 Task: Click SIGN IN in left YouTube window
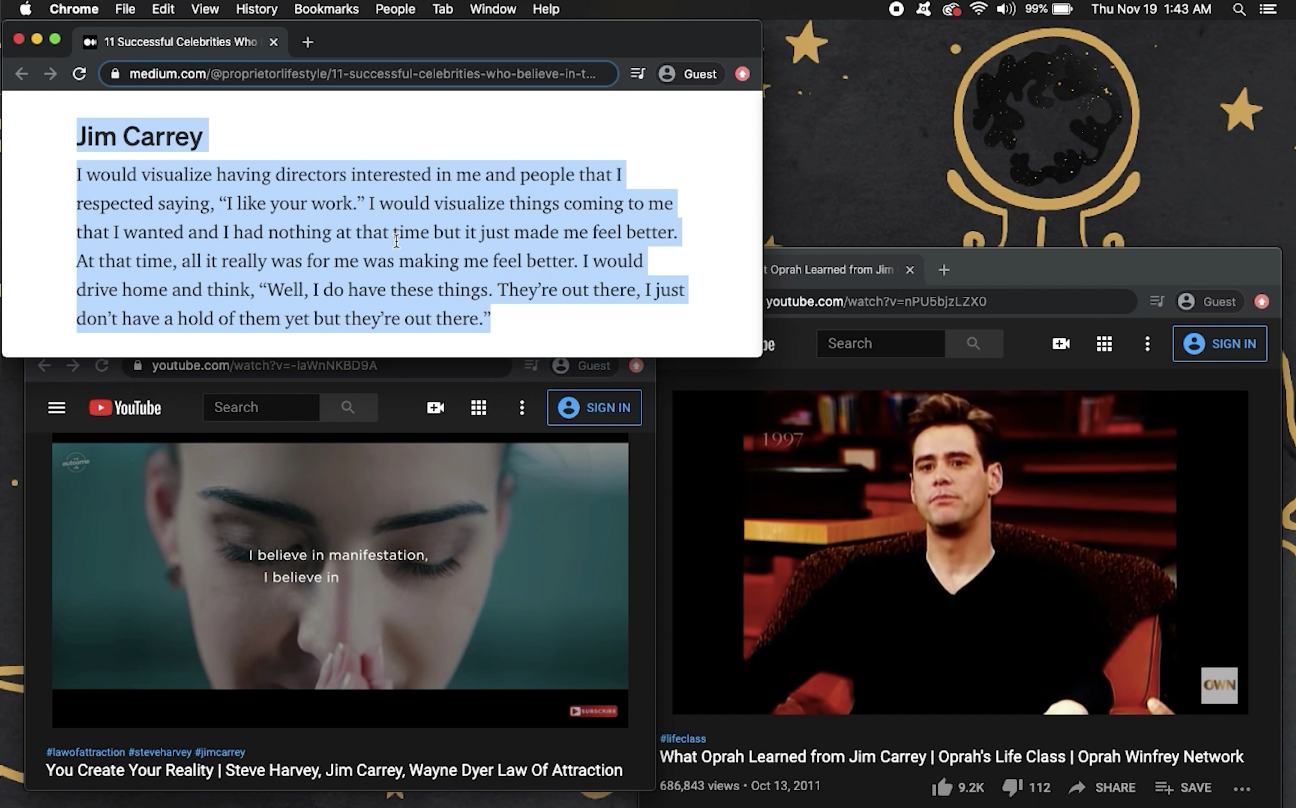(x=595, y=408)
